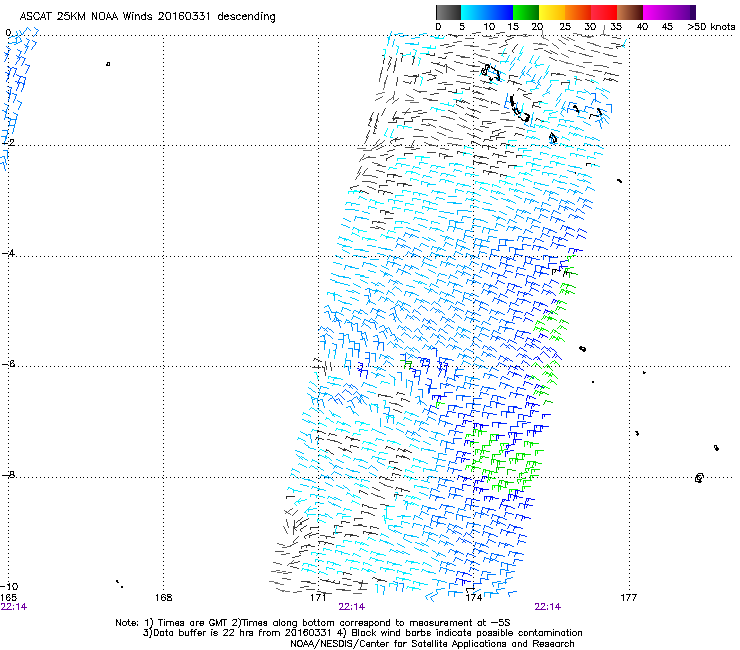This screenshot has height=650, width=740.
Task: Click the '174' longitude axis label
Action: click(473, 598)
